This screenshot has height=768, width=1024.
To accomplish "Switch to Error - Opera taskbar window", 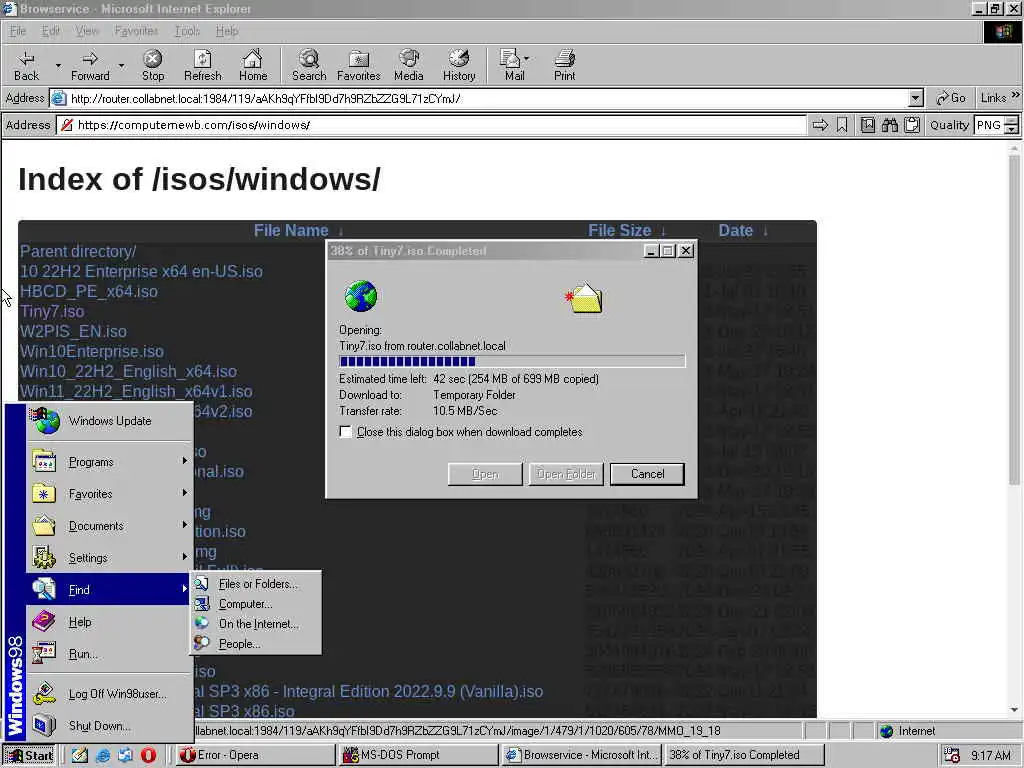I will click(255, 755).
